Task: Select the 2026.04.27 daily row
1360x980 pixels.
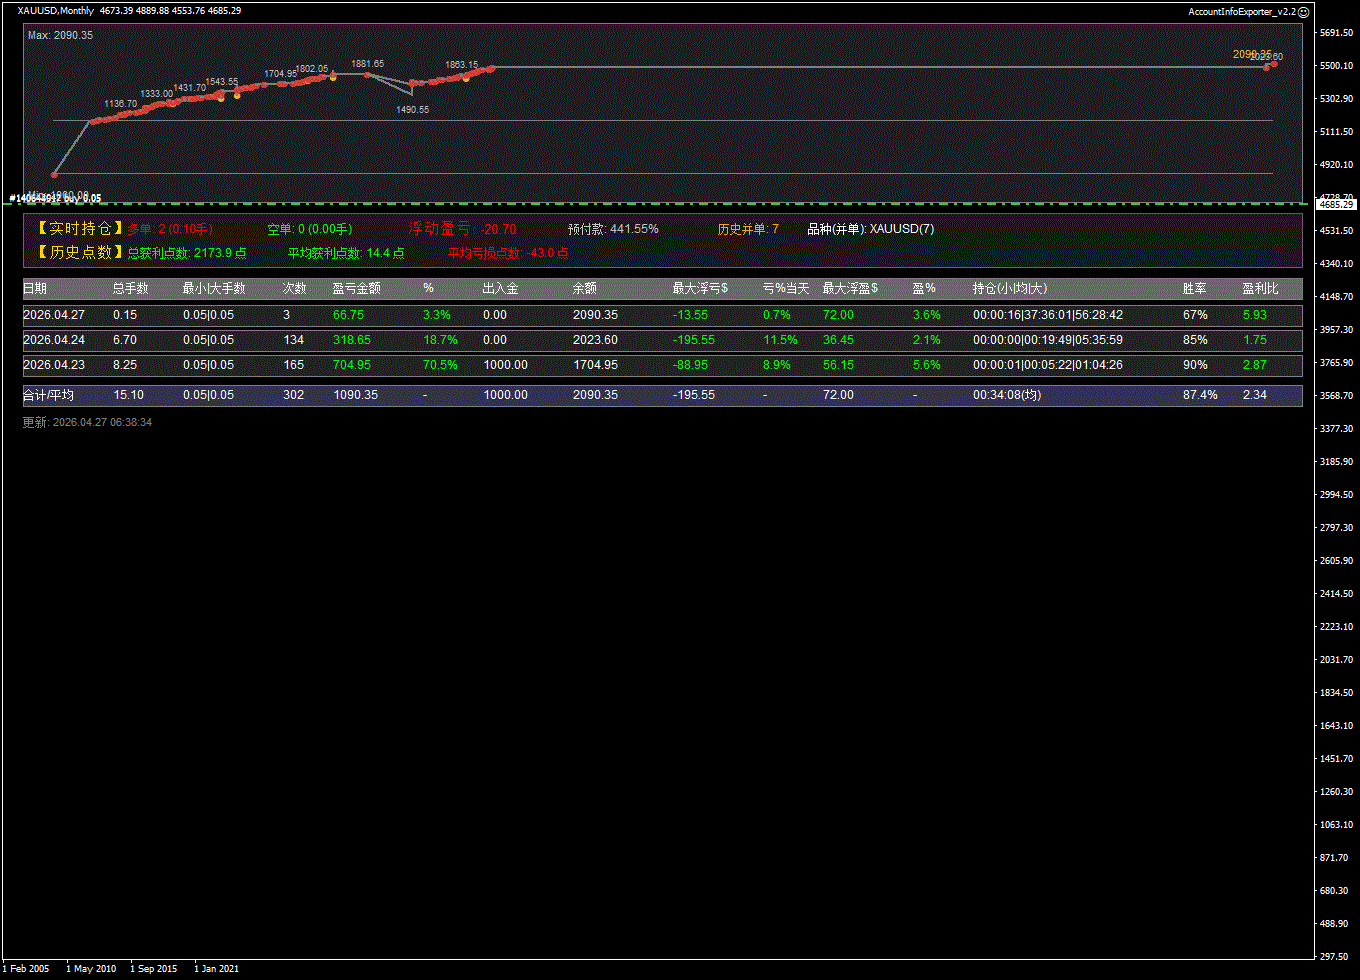Action: pos(662,315)
